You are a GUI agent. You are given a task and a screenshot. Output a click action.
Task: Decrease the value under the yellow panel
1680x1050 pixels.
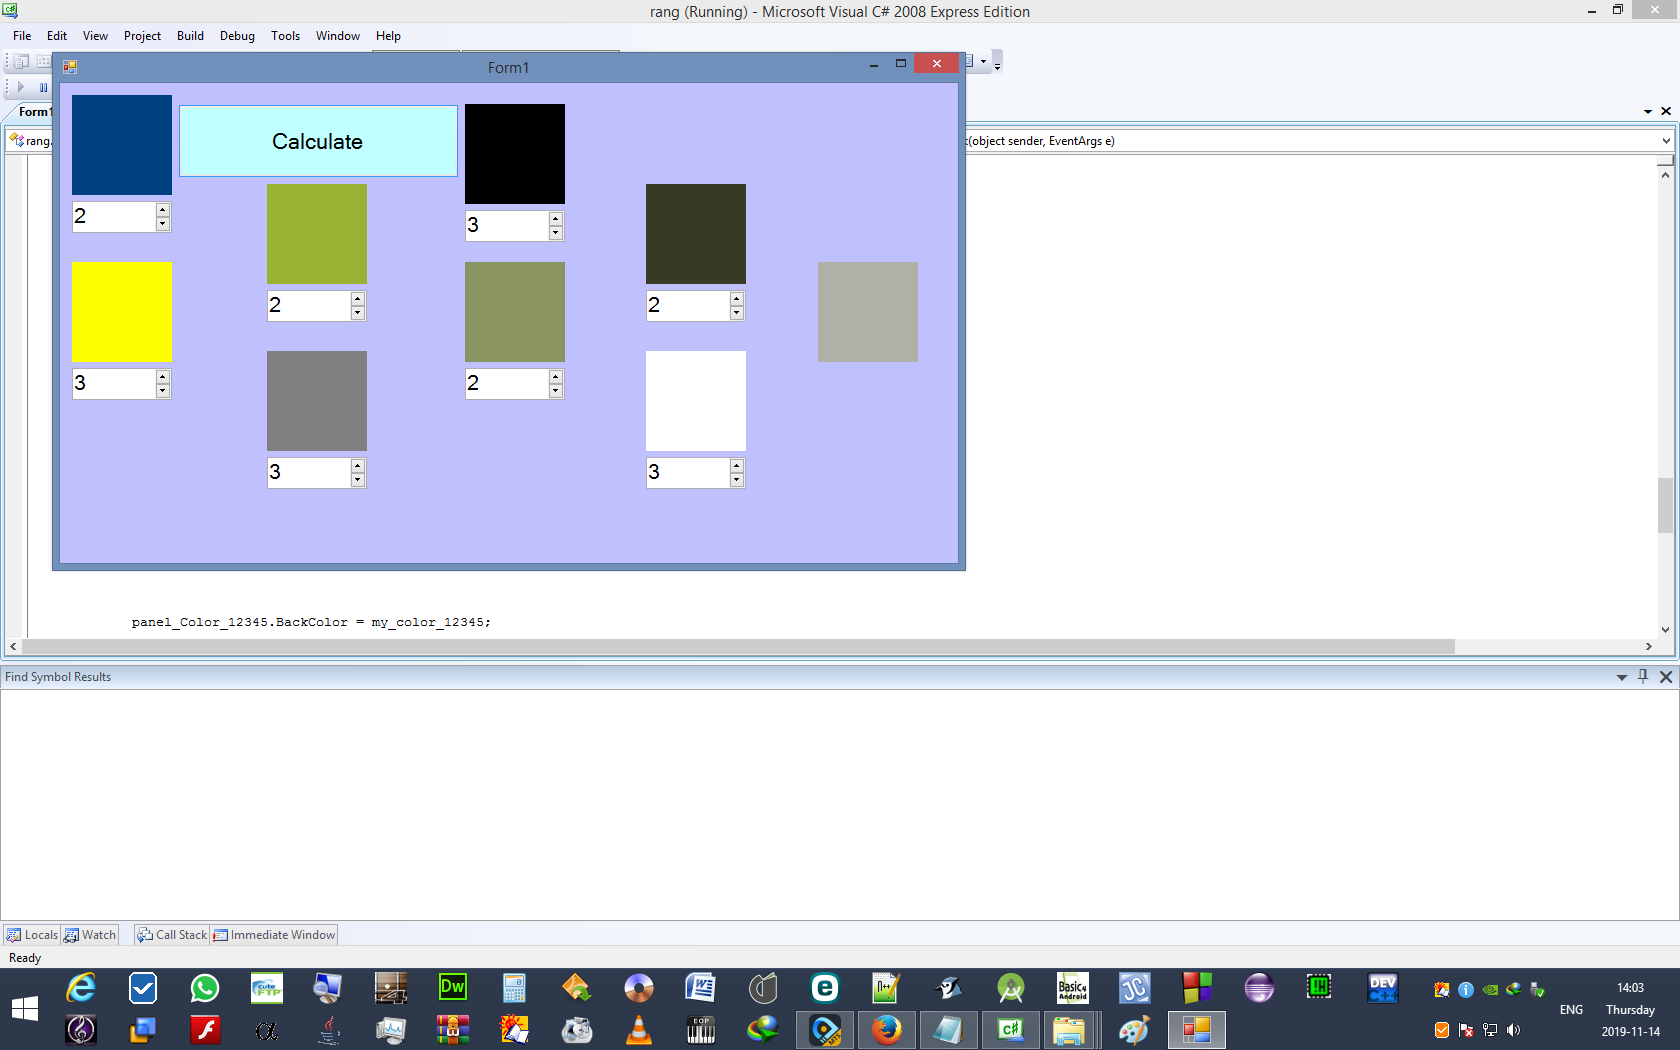coord(162,391)
